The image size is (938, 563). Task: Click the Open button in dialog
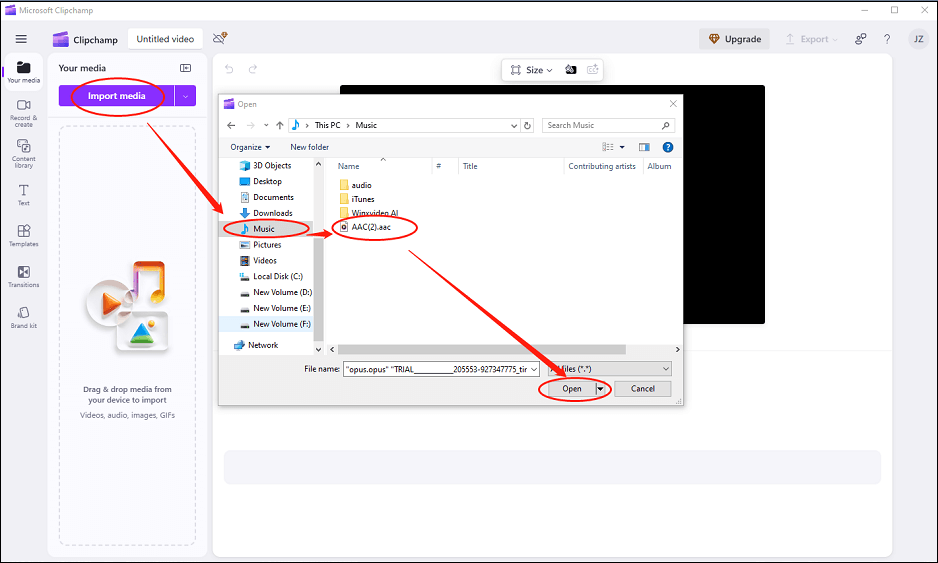[571, 389]
